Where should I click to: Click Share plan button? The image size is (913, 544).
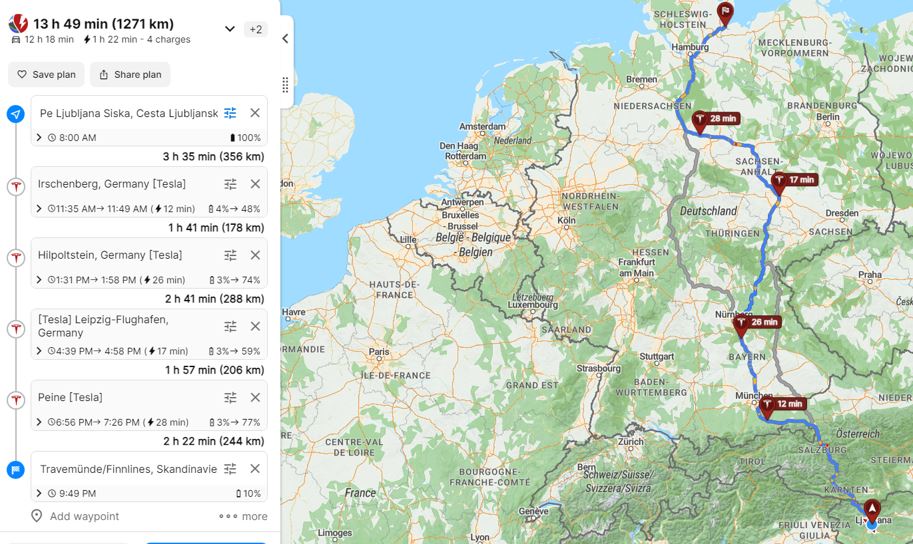tap(130, 75)
